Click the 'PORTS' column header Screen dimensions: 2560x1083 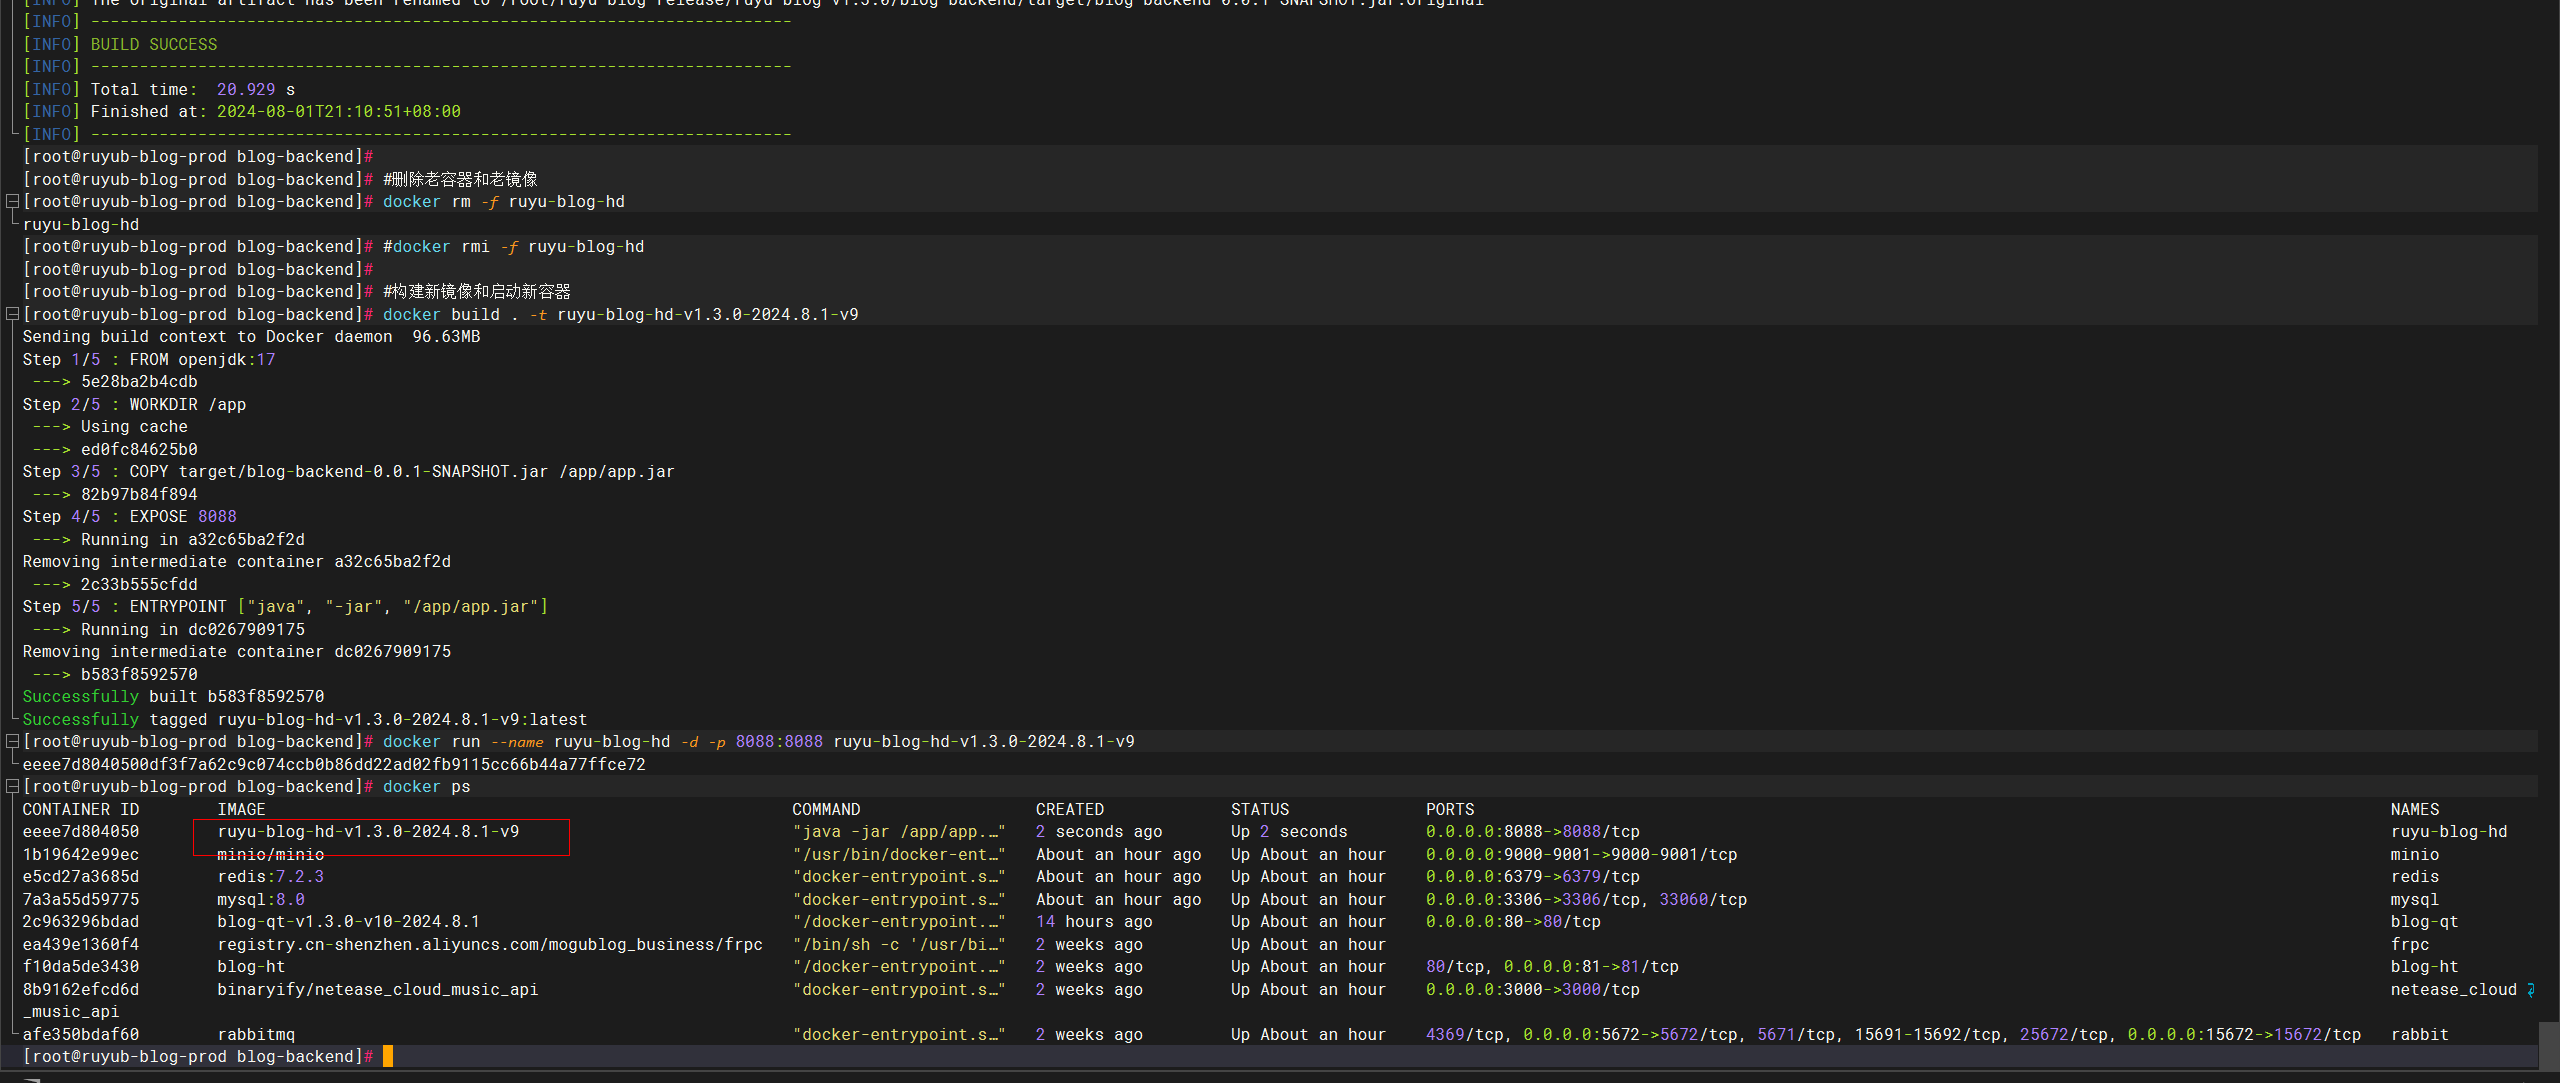coord(1450,809)
